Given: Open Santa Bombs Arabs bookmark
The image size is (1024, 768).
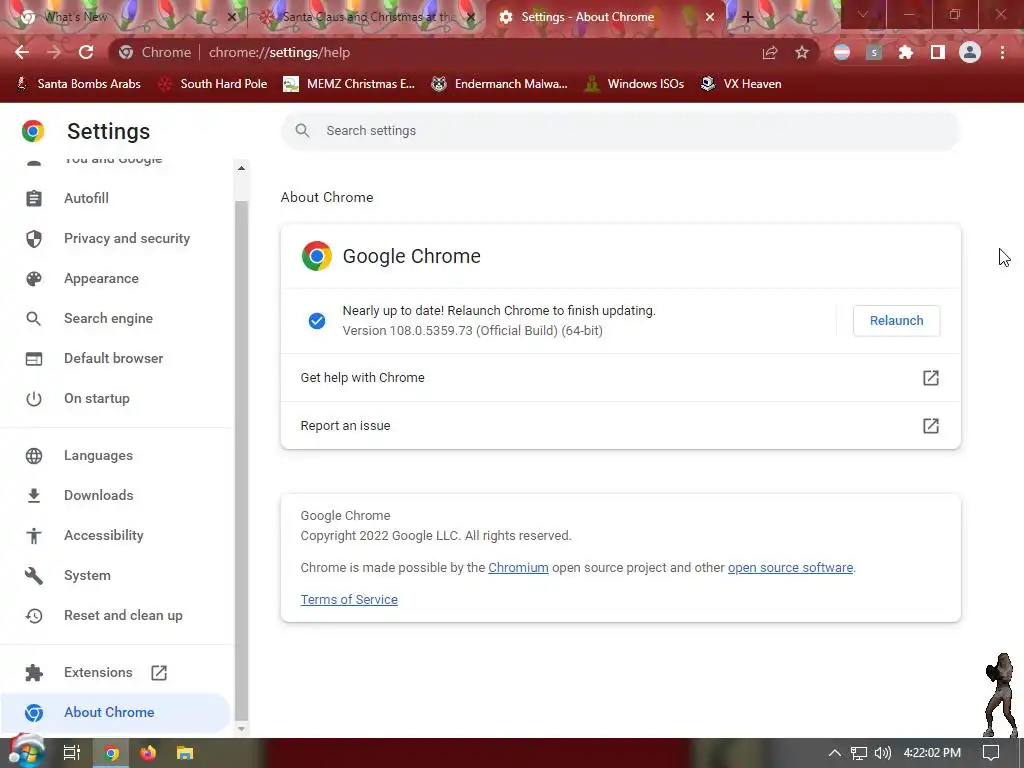Looking at the screenshot, I should pos(78,84).
